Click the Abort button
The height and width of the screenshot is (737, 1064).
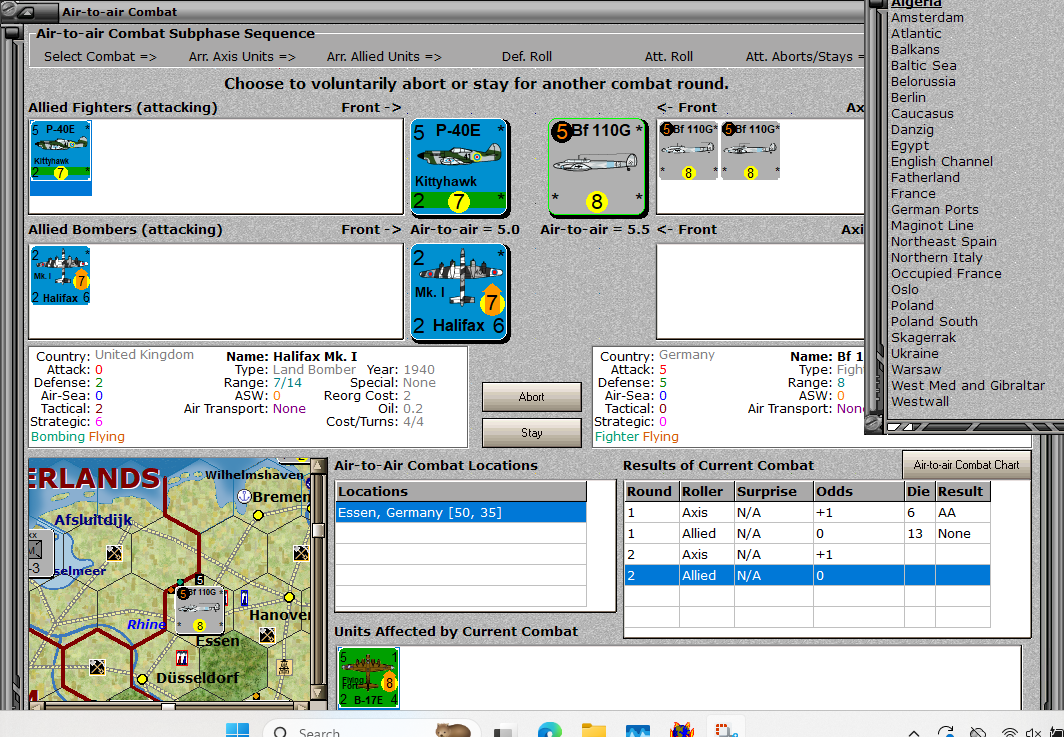[531, 397]
